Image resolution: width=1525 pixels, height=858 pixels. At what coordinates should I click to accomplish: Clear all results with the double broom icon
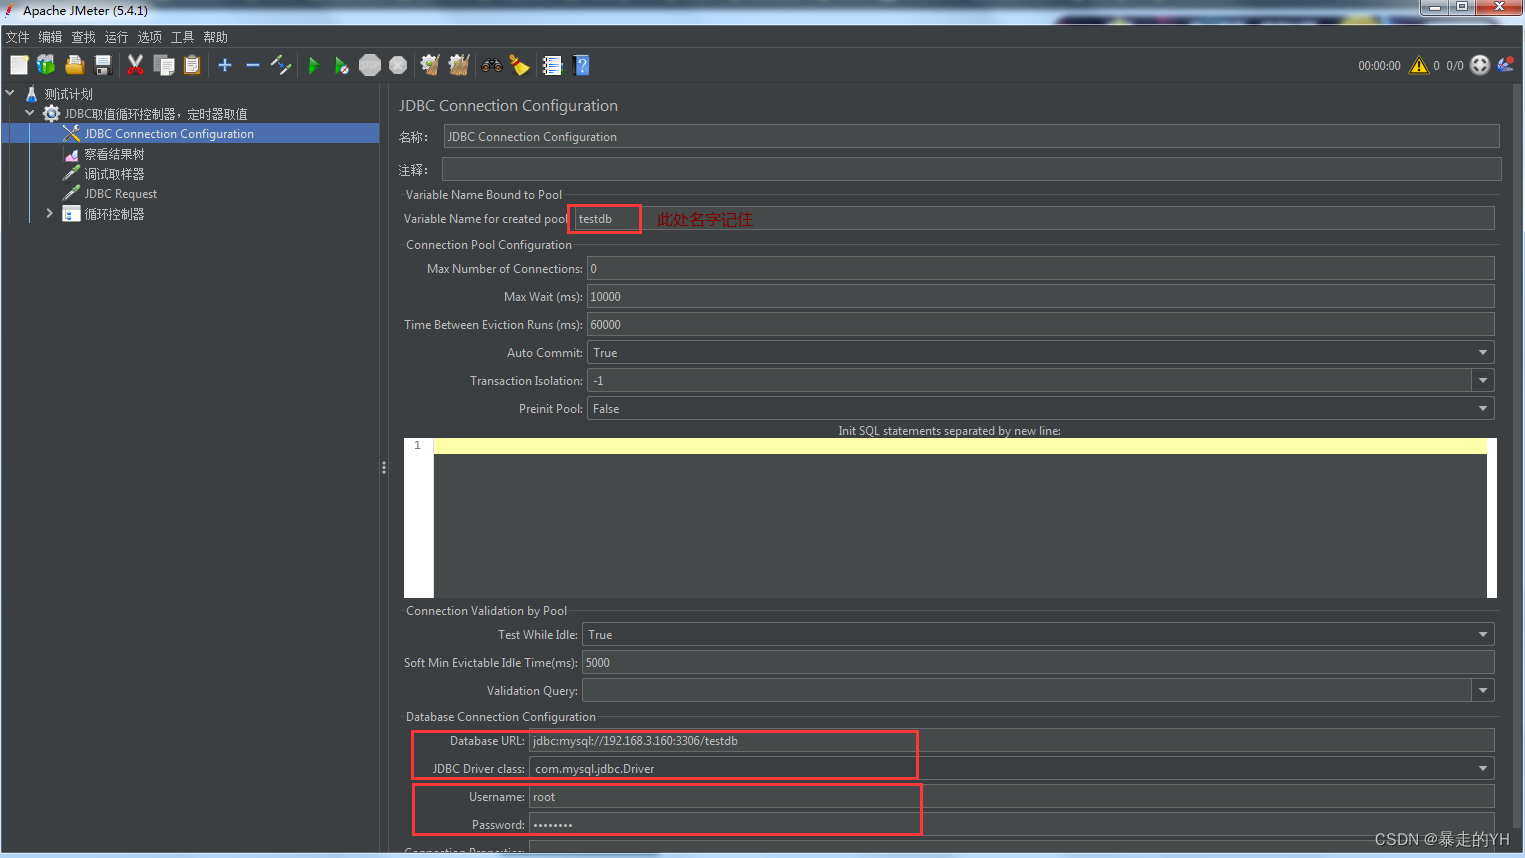point(458,65)
